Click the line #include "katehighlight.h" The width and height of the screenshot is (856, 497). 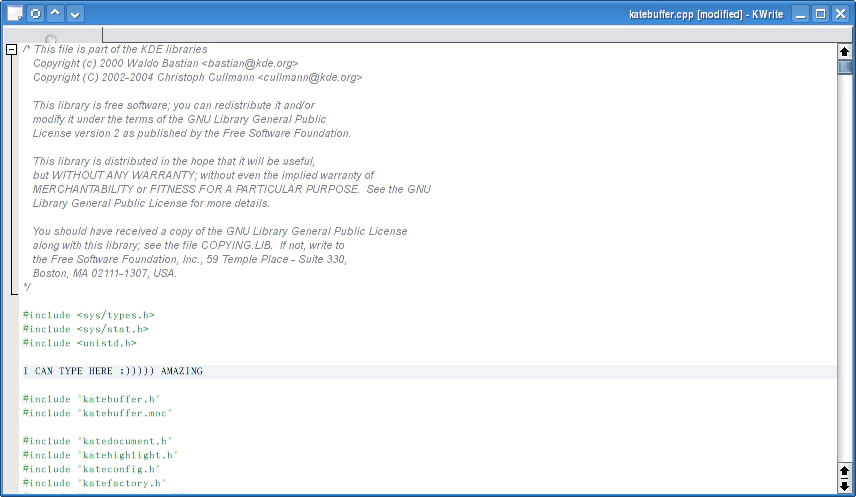point(100,455)
